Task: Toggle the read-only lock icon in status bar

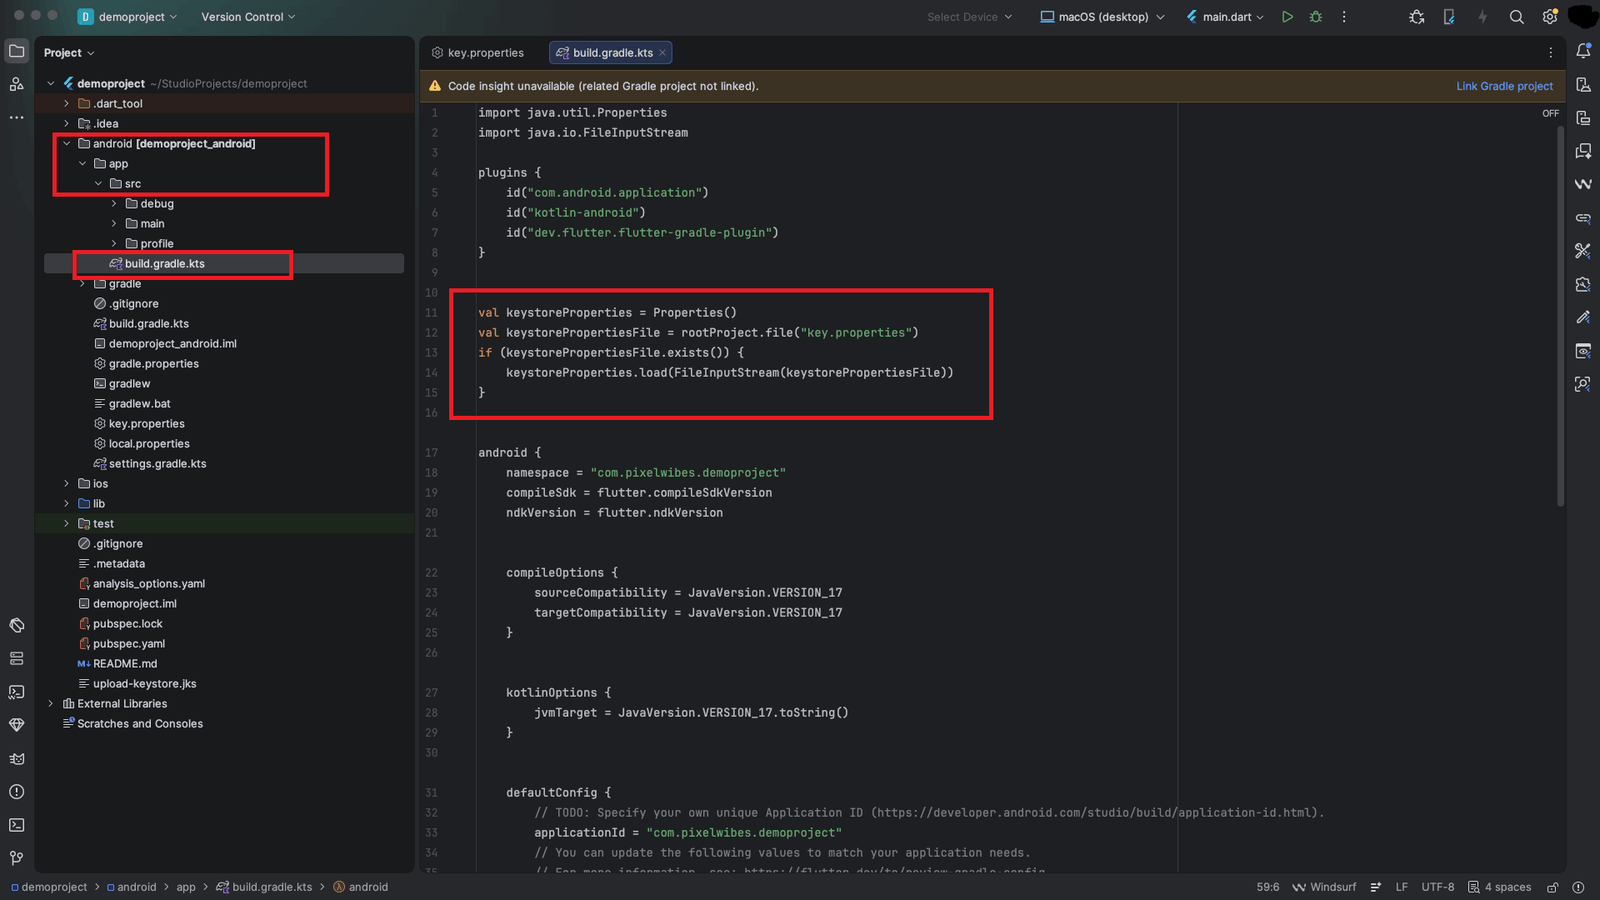Action: [1553, 887]
